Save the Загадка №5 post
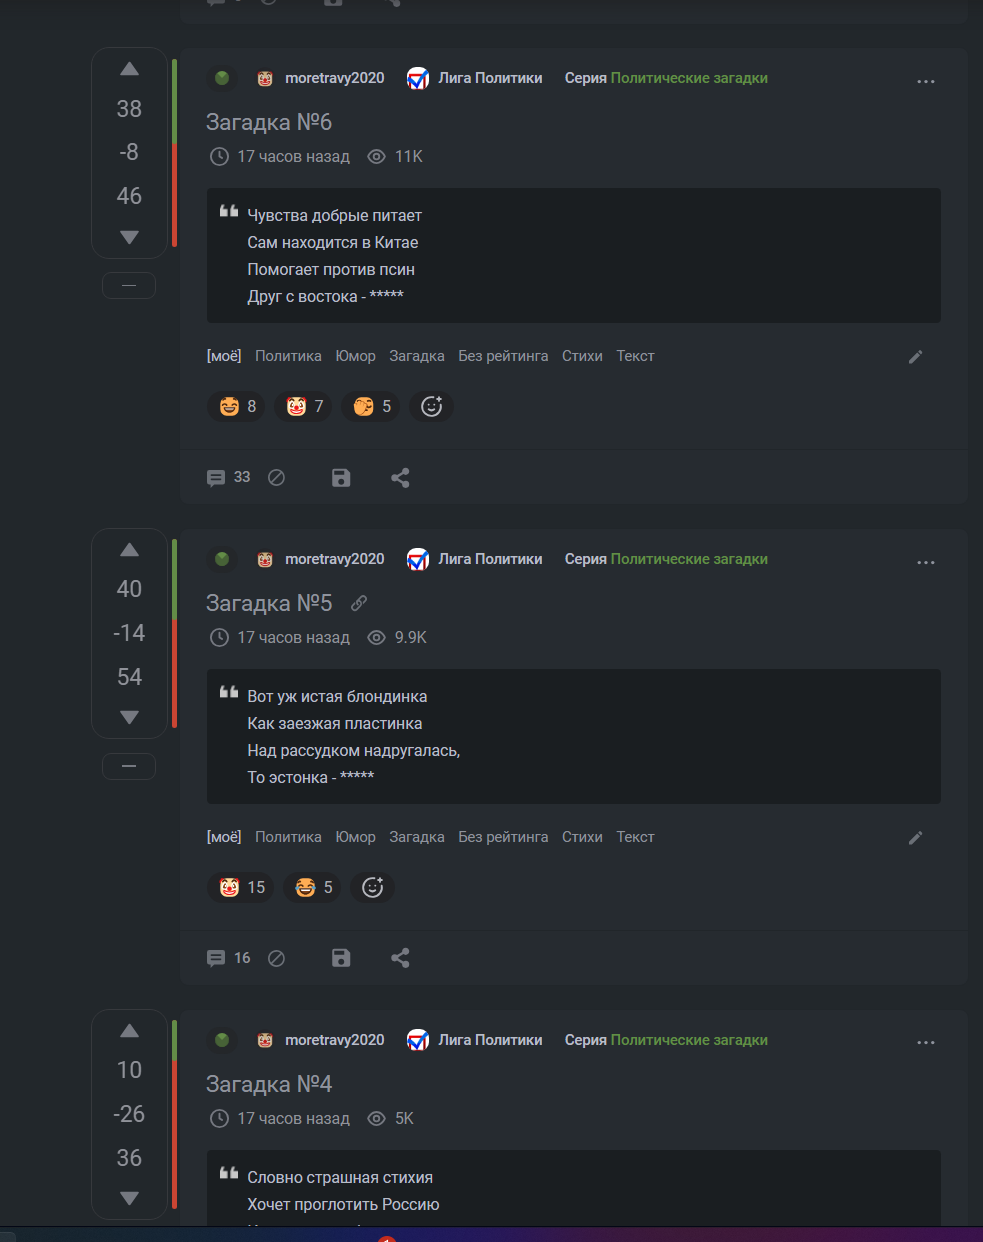The image size is (983, 1242). (341, 958)
